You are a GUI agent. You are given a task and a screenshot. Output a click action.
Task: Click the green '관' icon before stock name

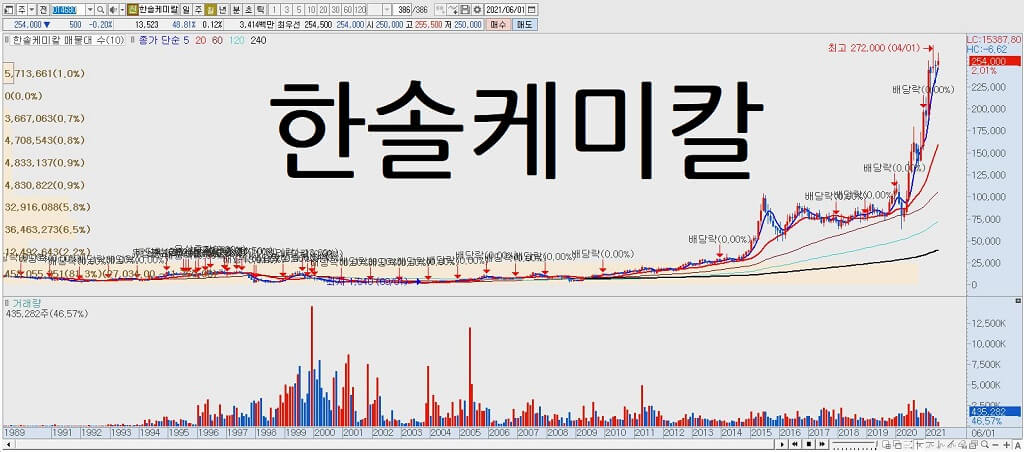132,10
